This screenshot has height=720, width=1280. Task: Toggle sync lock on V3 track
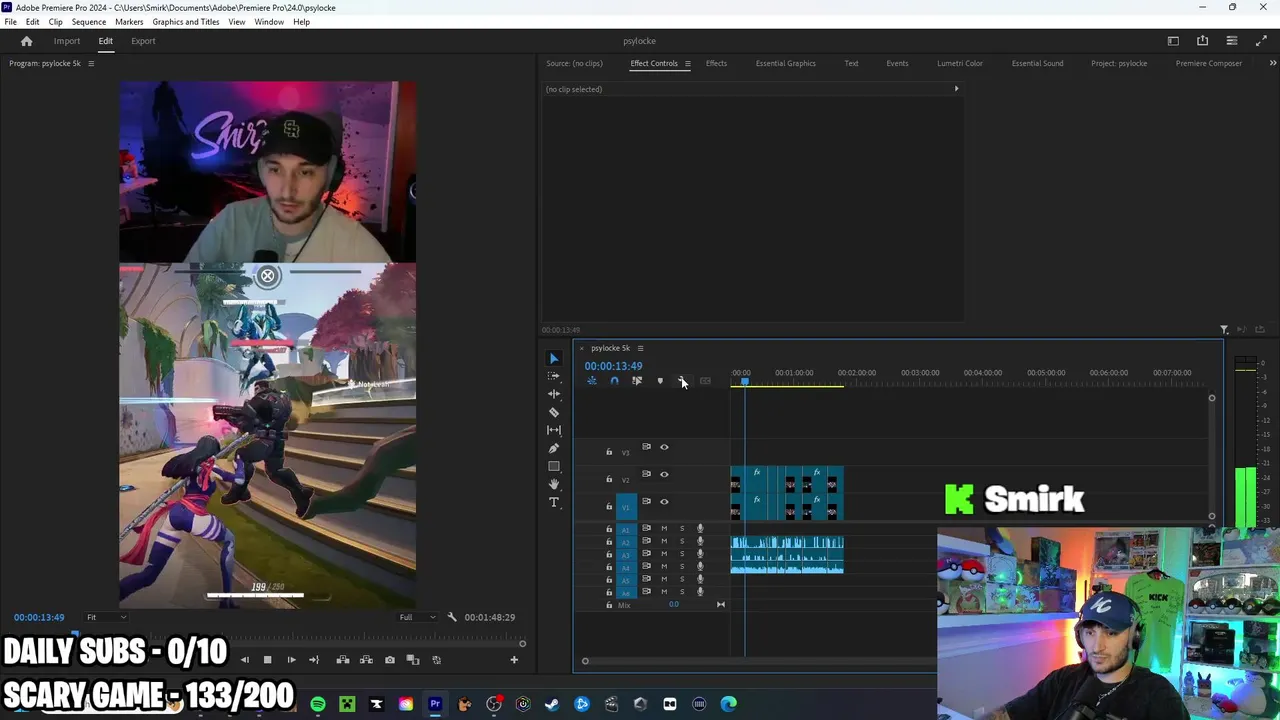[x=646, y=447]
